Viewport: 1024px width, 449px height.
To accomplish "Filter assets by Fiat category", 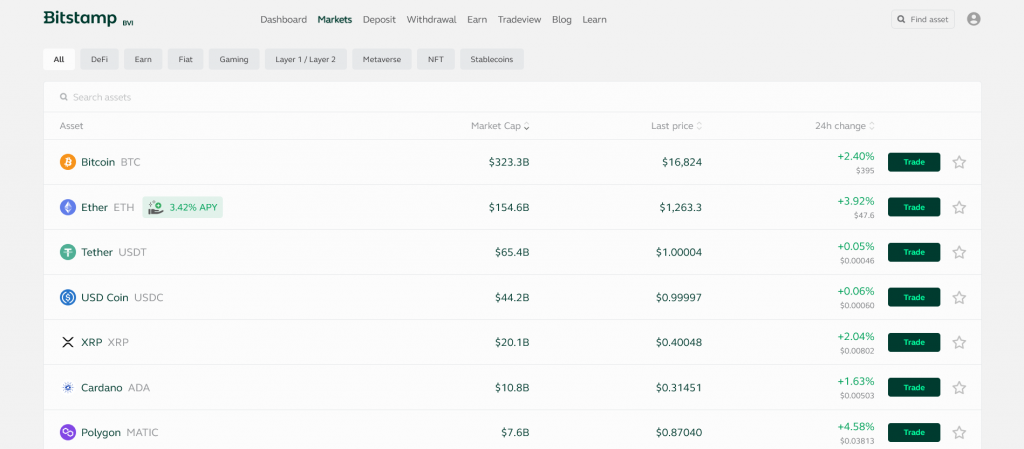I will point(185,59).
